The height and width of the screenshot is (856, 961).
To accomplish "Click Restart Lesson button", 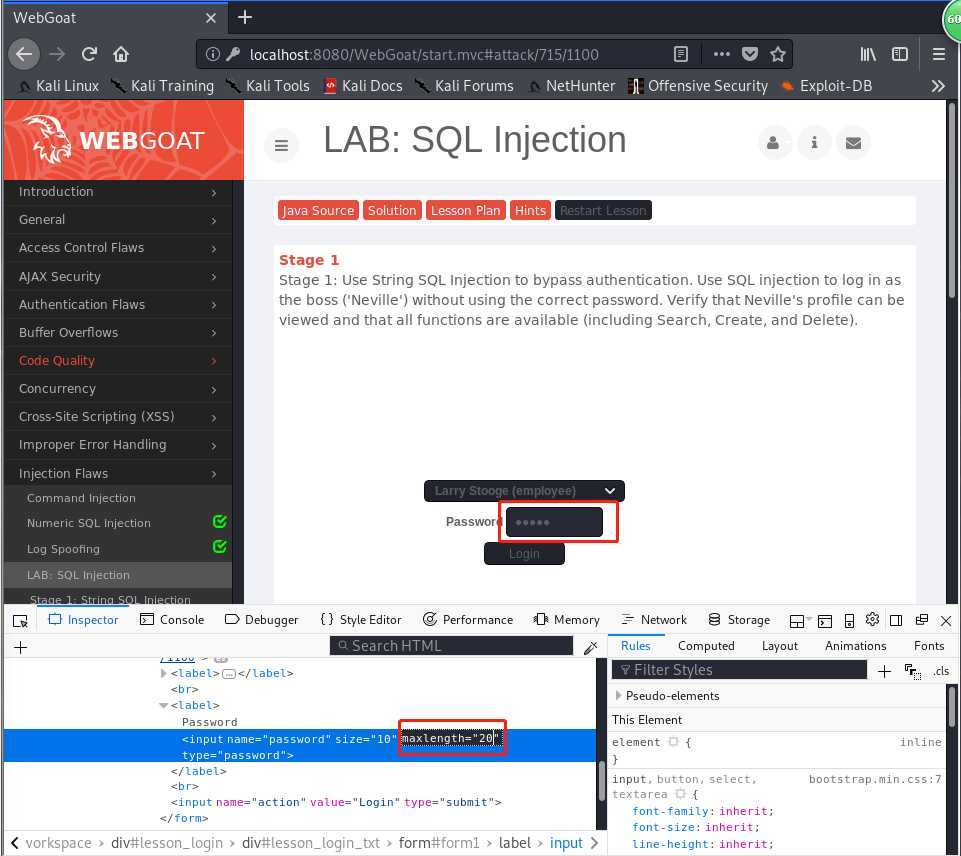I will point(603,211).
